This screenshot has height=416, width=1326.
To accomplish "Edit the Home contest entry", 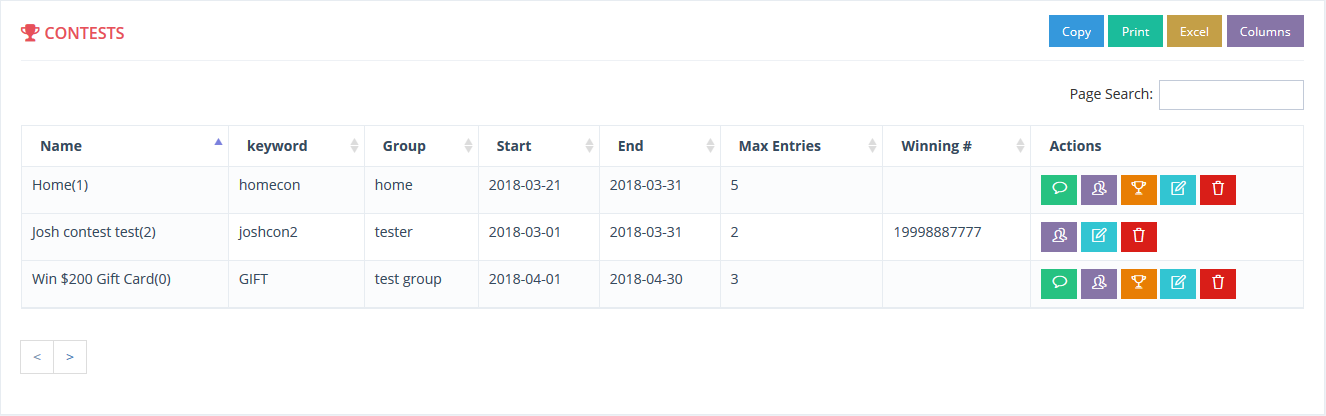I will 1178,190.
